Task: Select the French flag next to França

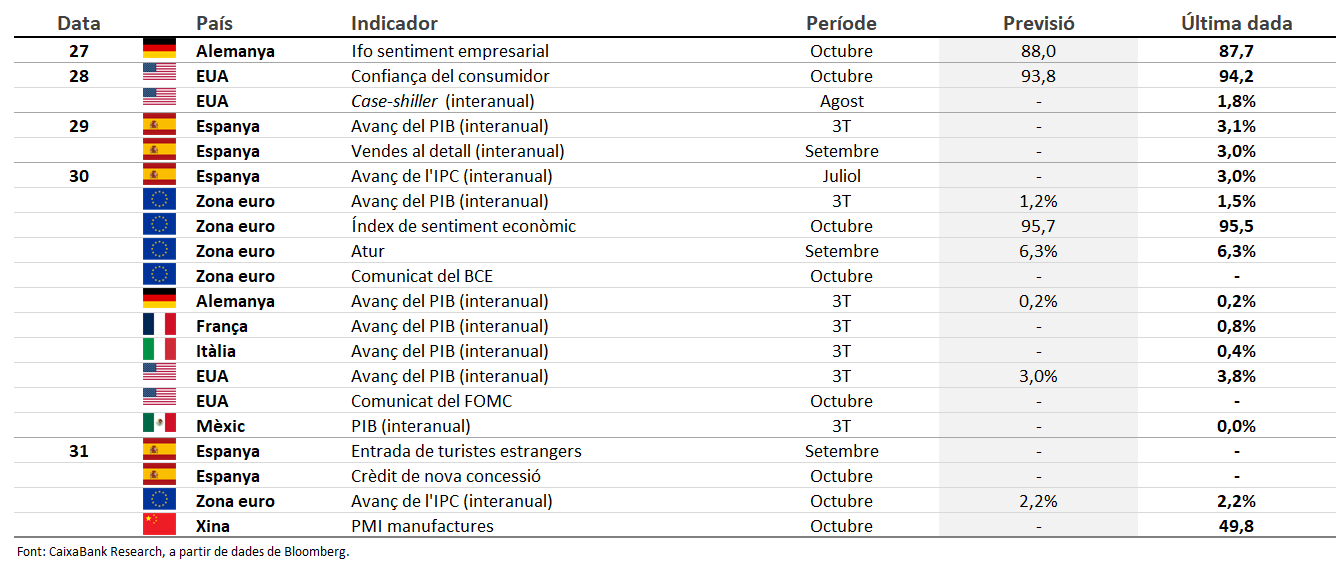Action: pyautogui.click(x=160, y=326)
